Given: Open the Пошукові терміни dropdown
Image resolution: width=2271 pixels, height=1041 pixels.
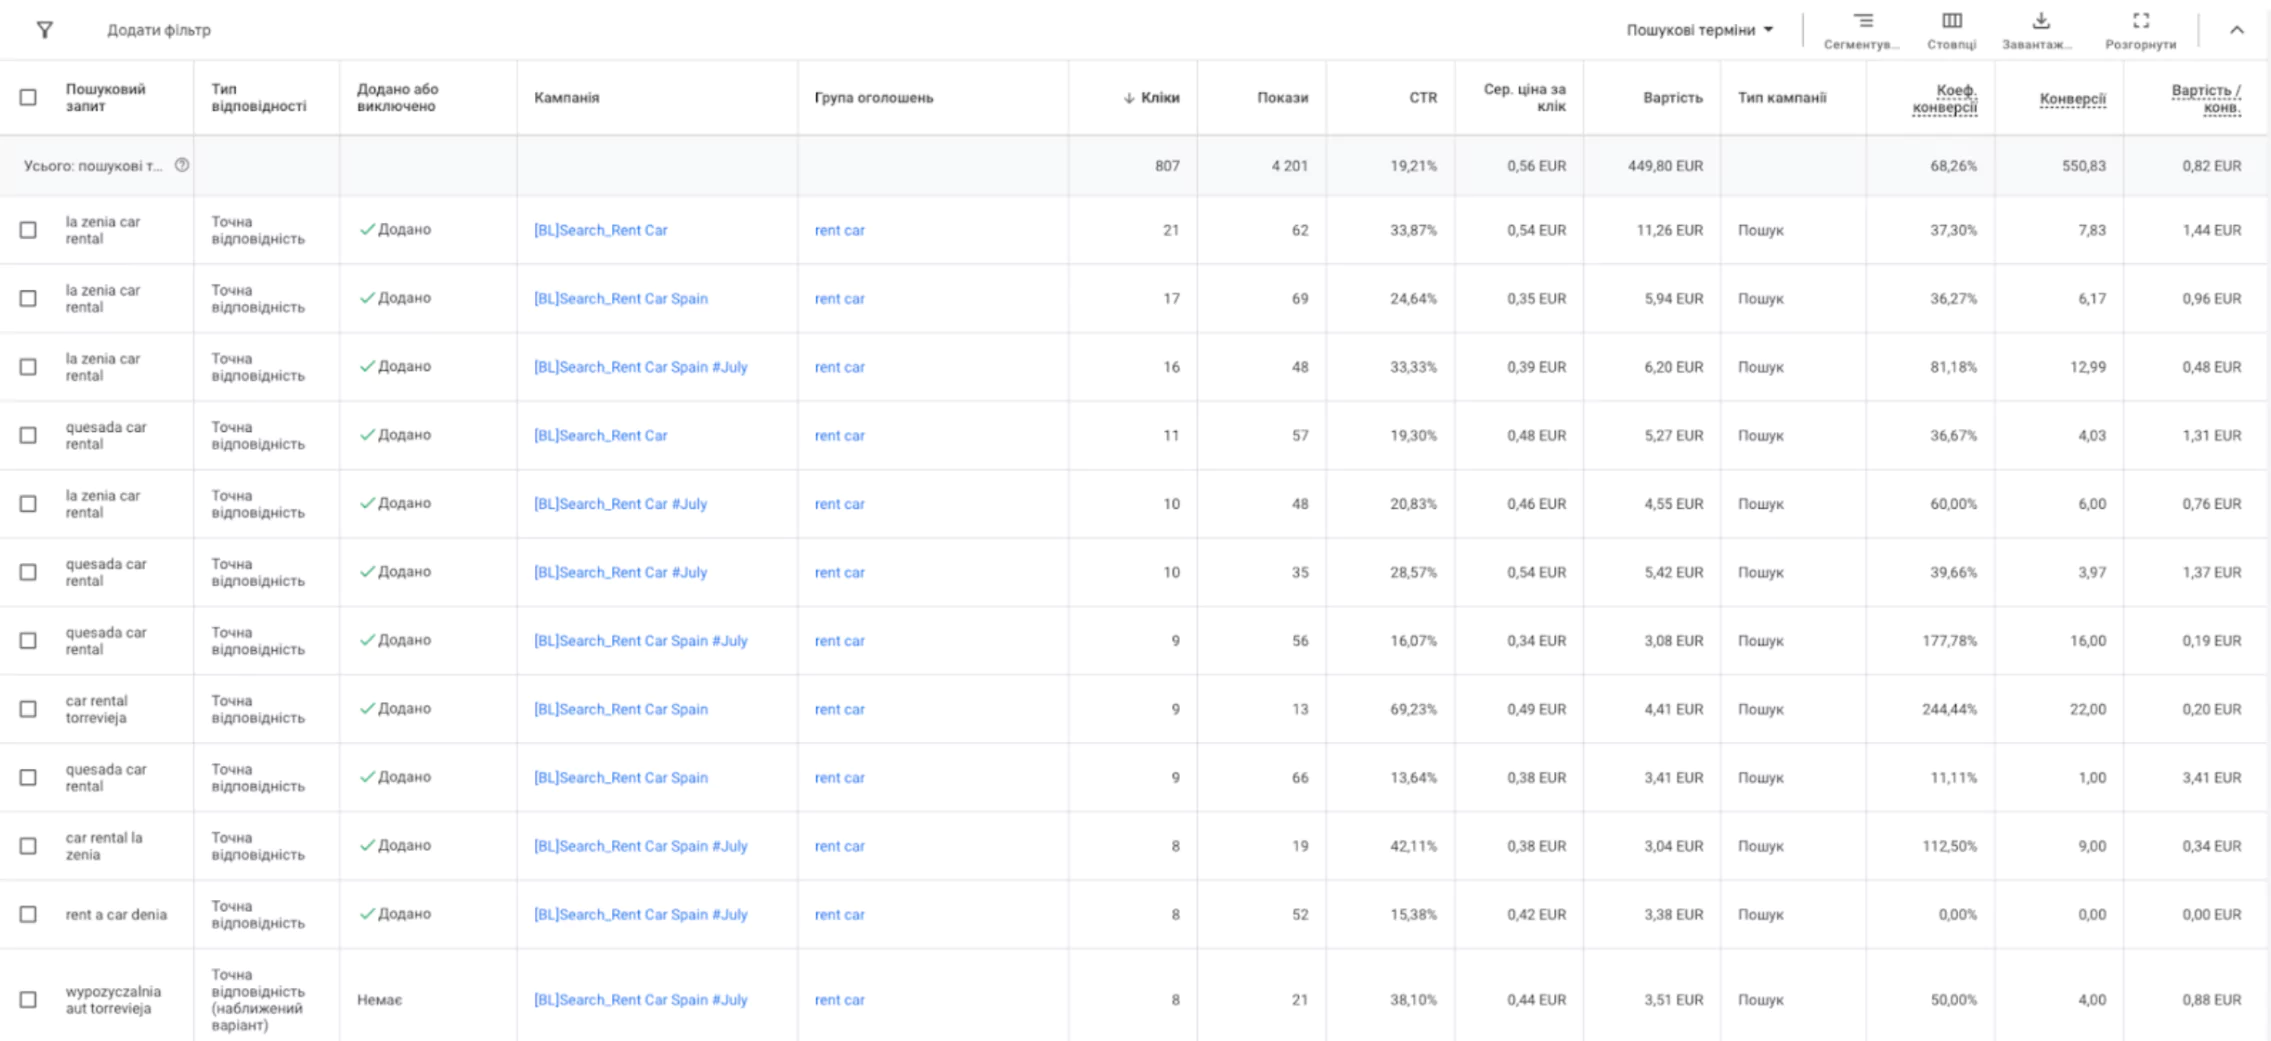Looking at the screenshot, I should [x=1699, y=30].
